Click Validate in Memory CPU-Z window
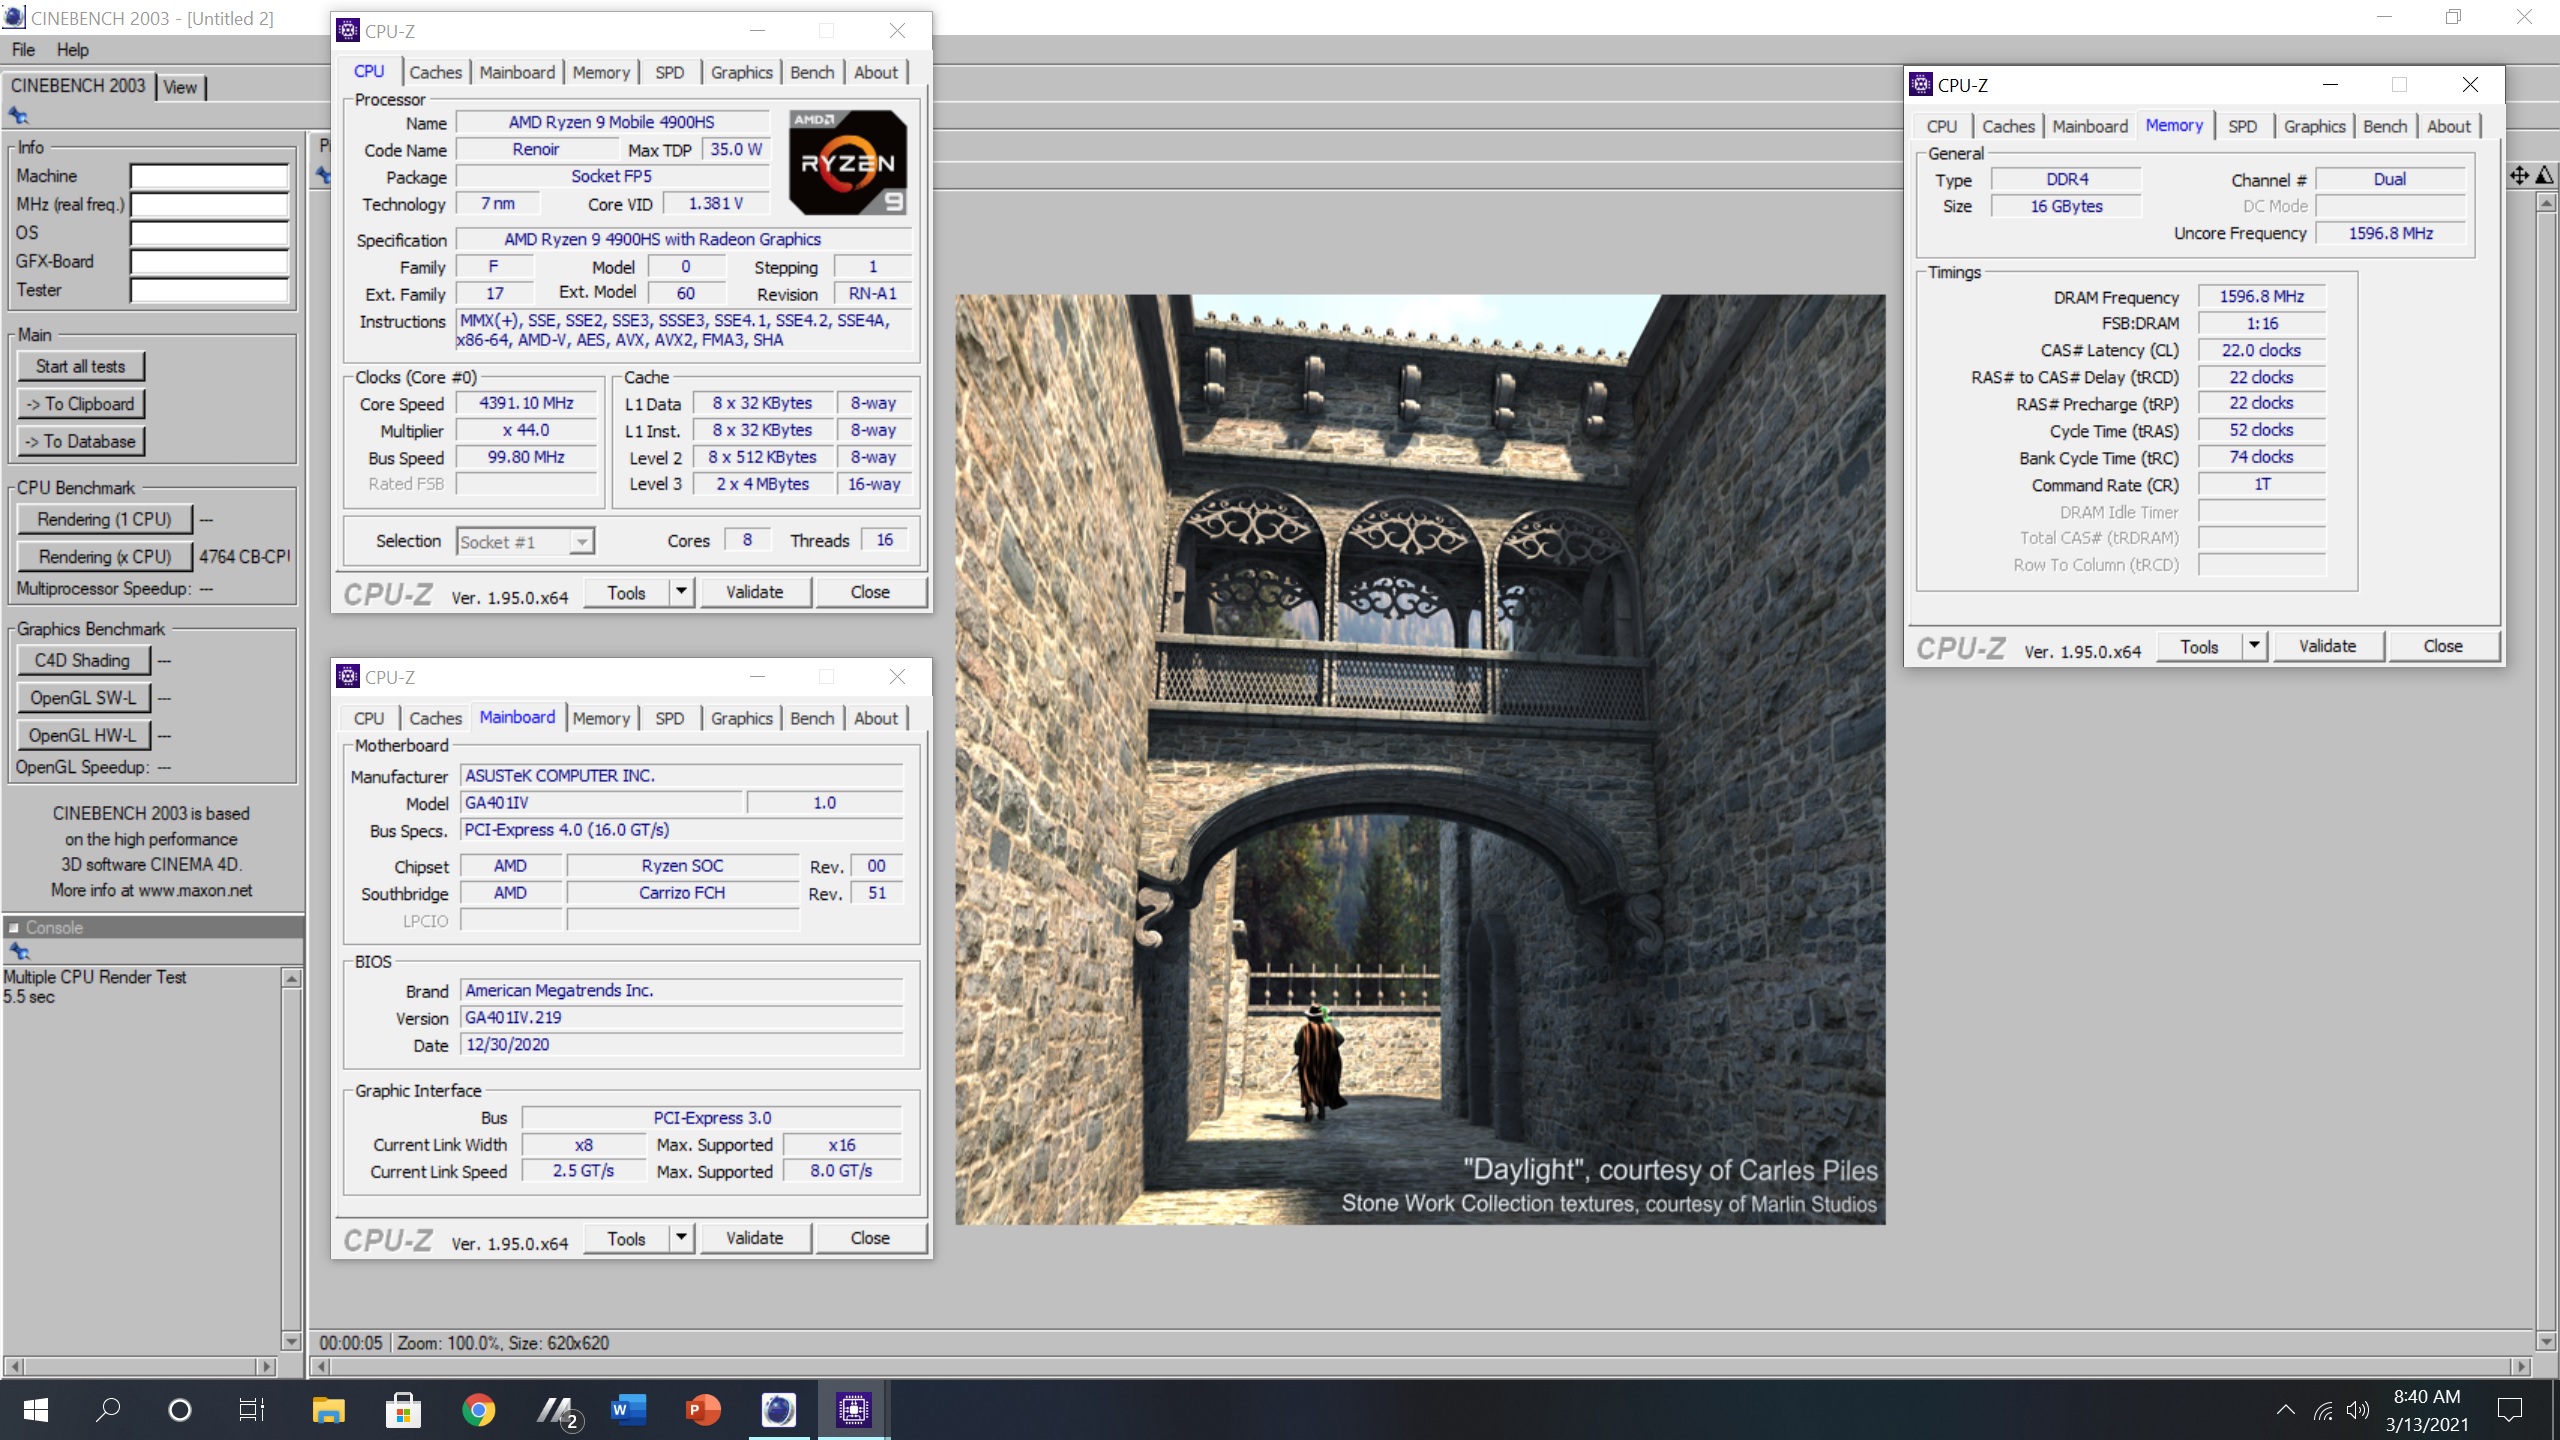This screenshot has height=1440, width=2560. pyautogui.click(x=2327, y=646)
